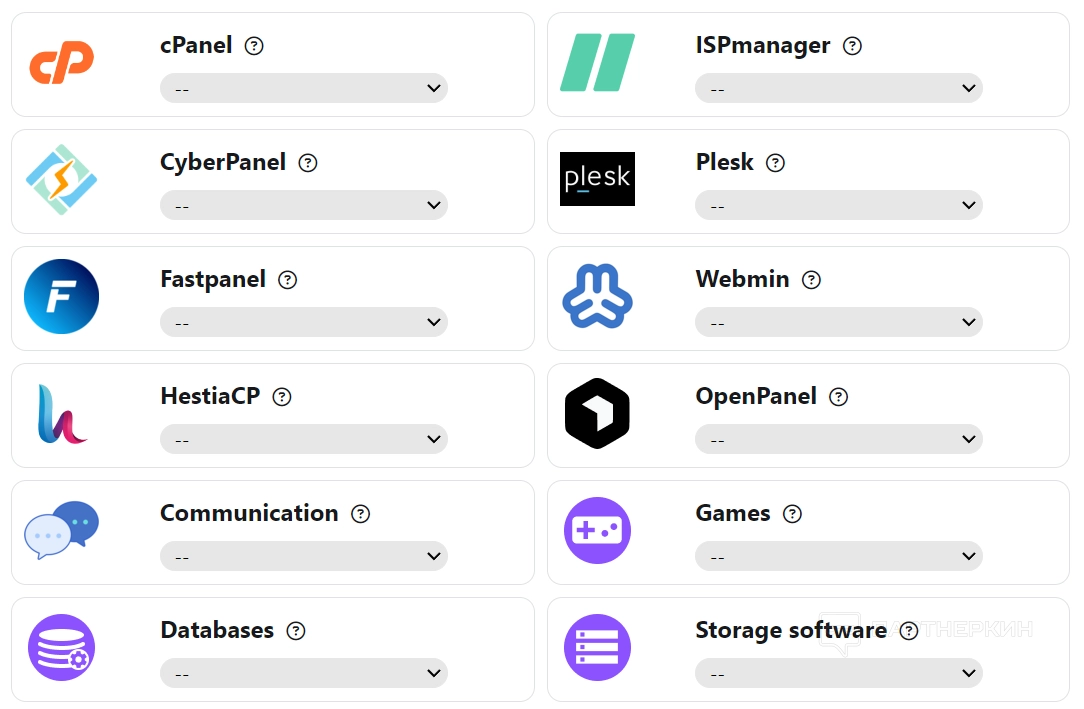The width and height of the screenshot is (1084, 709).
Task: Expand the Plesk selection dropdown
Action: (838, 205)
